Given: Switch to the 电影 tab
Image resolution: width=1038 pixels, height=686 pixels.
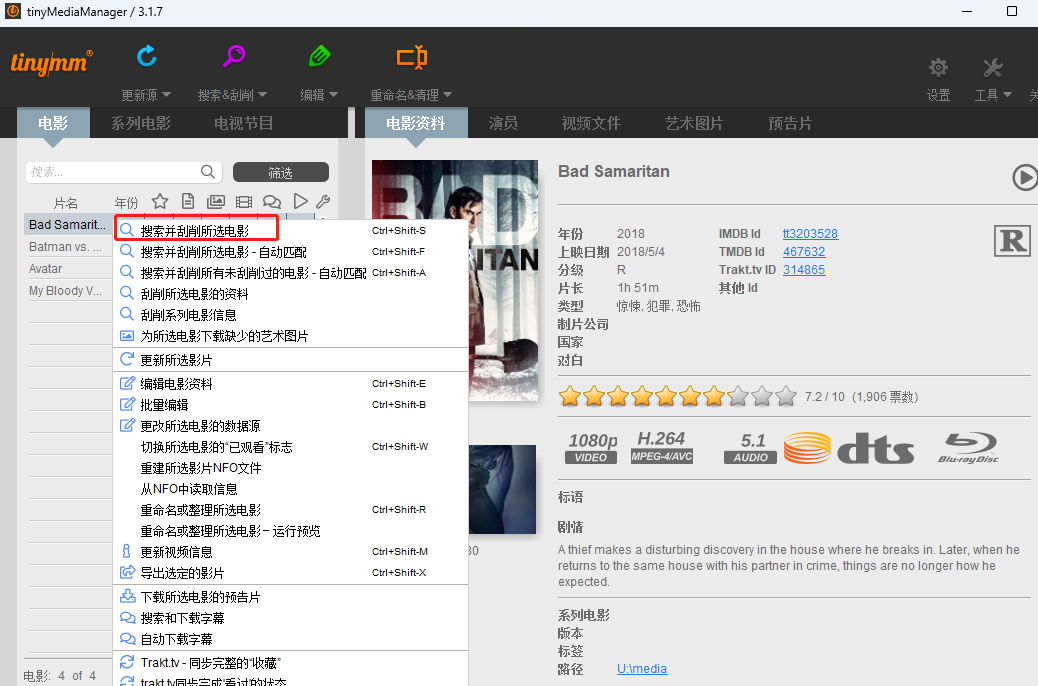Looking at the screenshot, I should pyautogui.click(x=53, y=122).
